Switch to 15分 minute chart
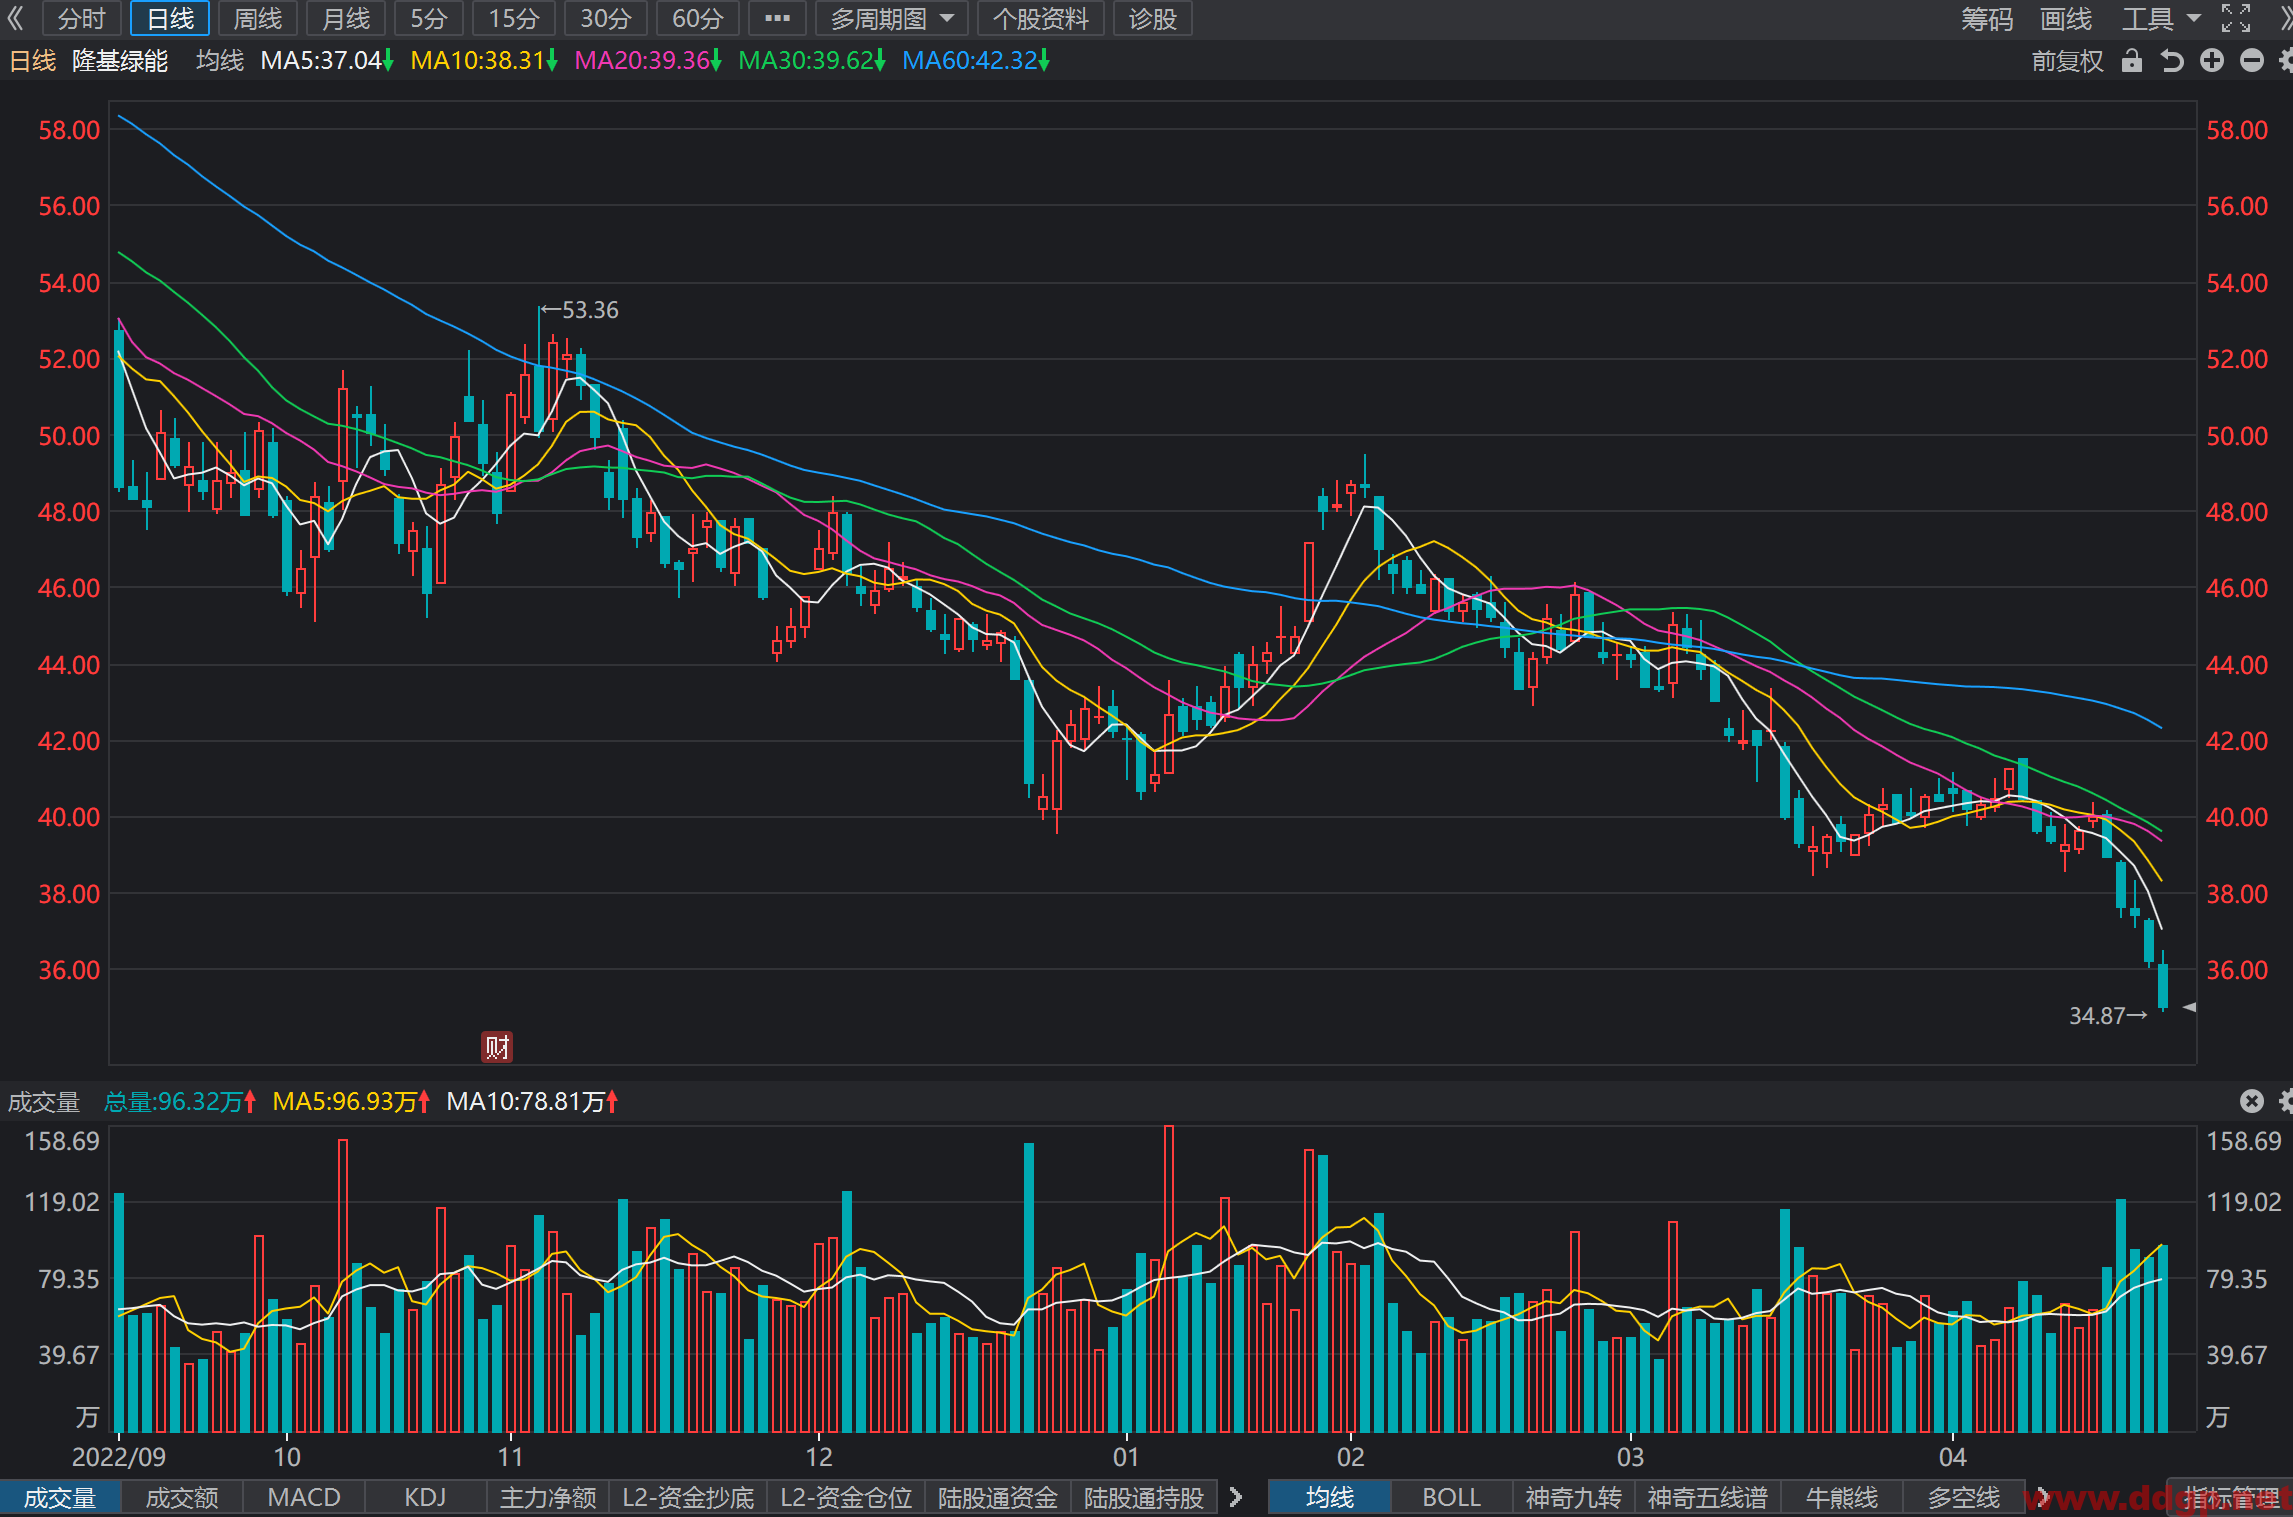This screenshot has width=2293, height=1517. [514, 18]
